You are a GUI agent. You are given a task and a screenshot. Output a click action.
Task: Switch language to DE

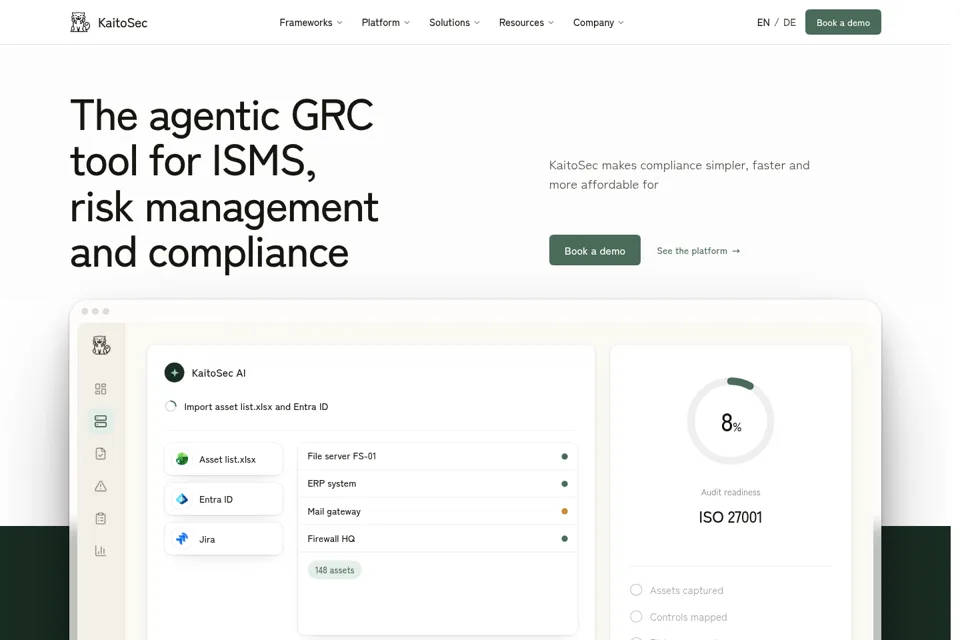pos(789,23)
